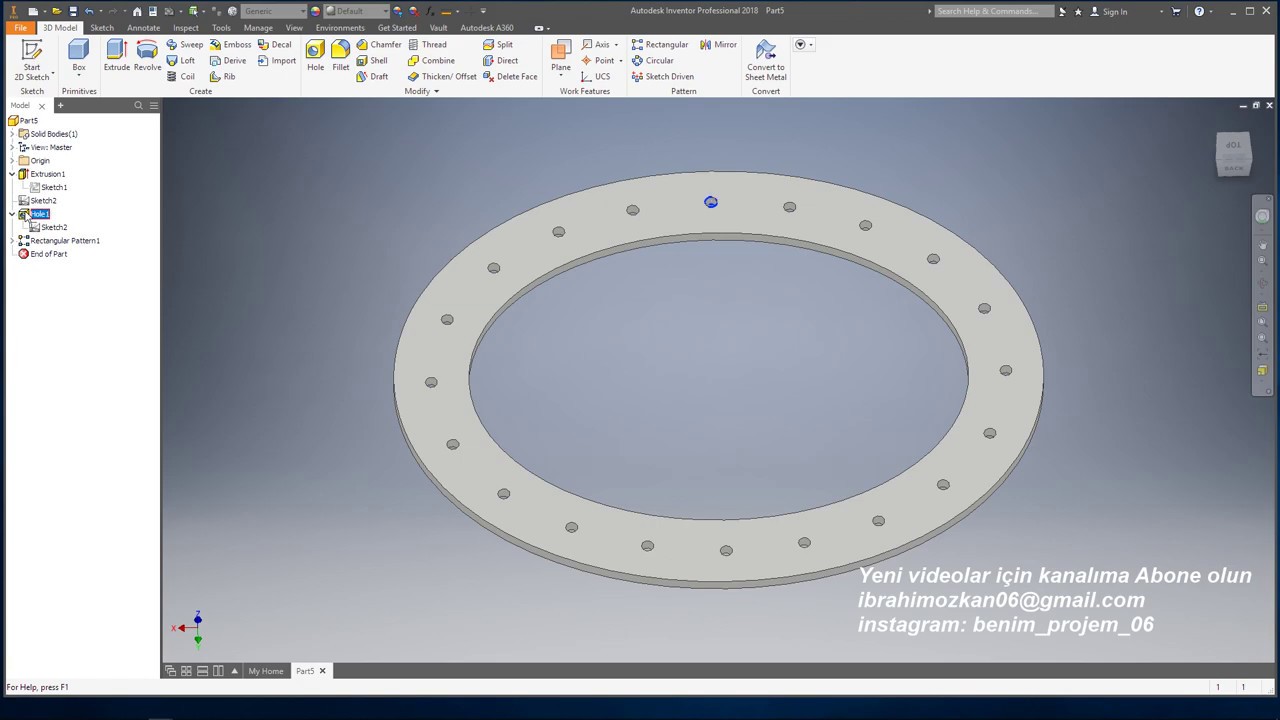The height and width of the screenshot is (720, 1280).
Task: Click the Import tool
Action: [x=277, y=61]
